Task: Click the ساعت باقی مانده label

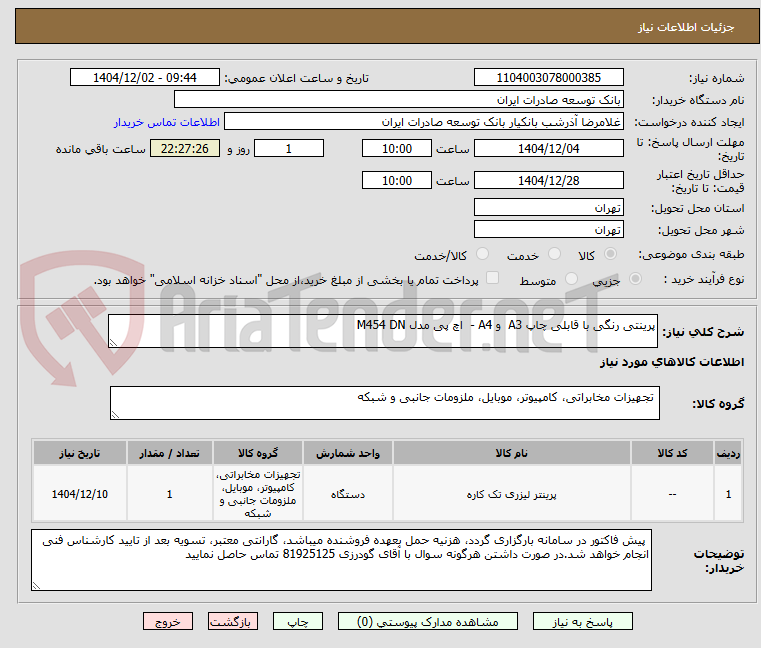Action: 100,150
